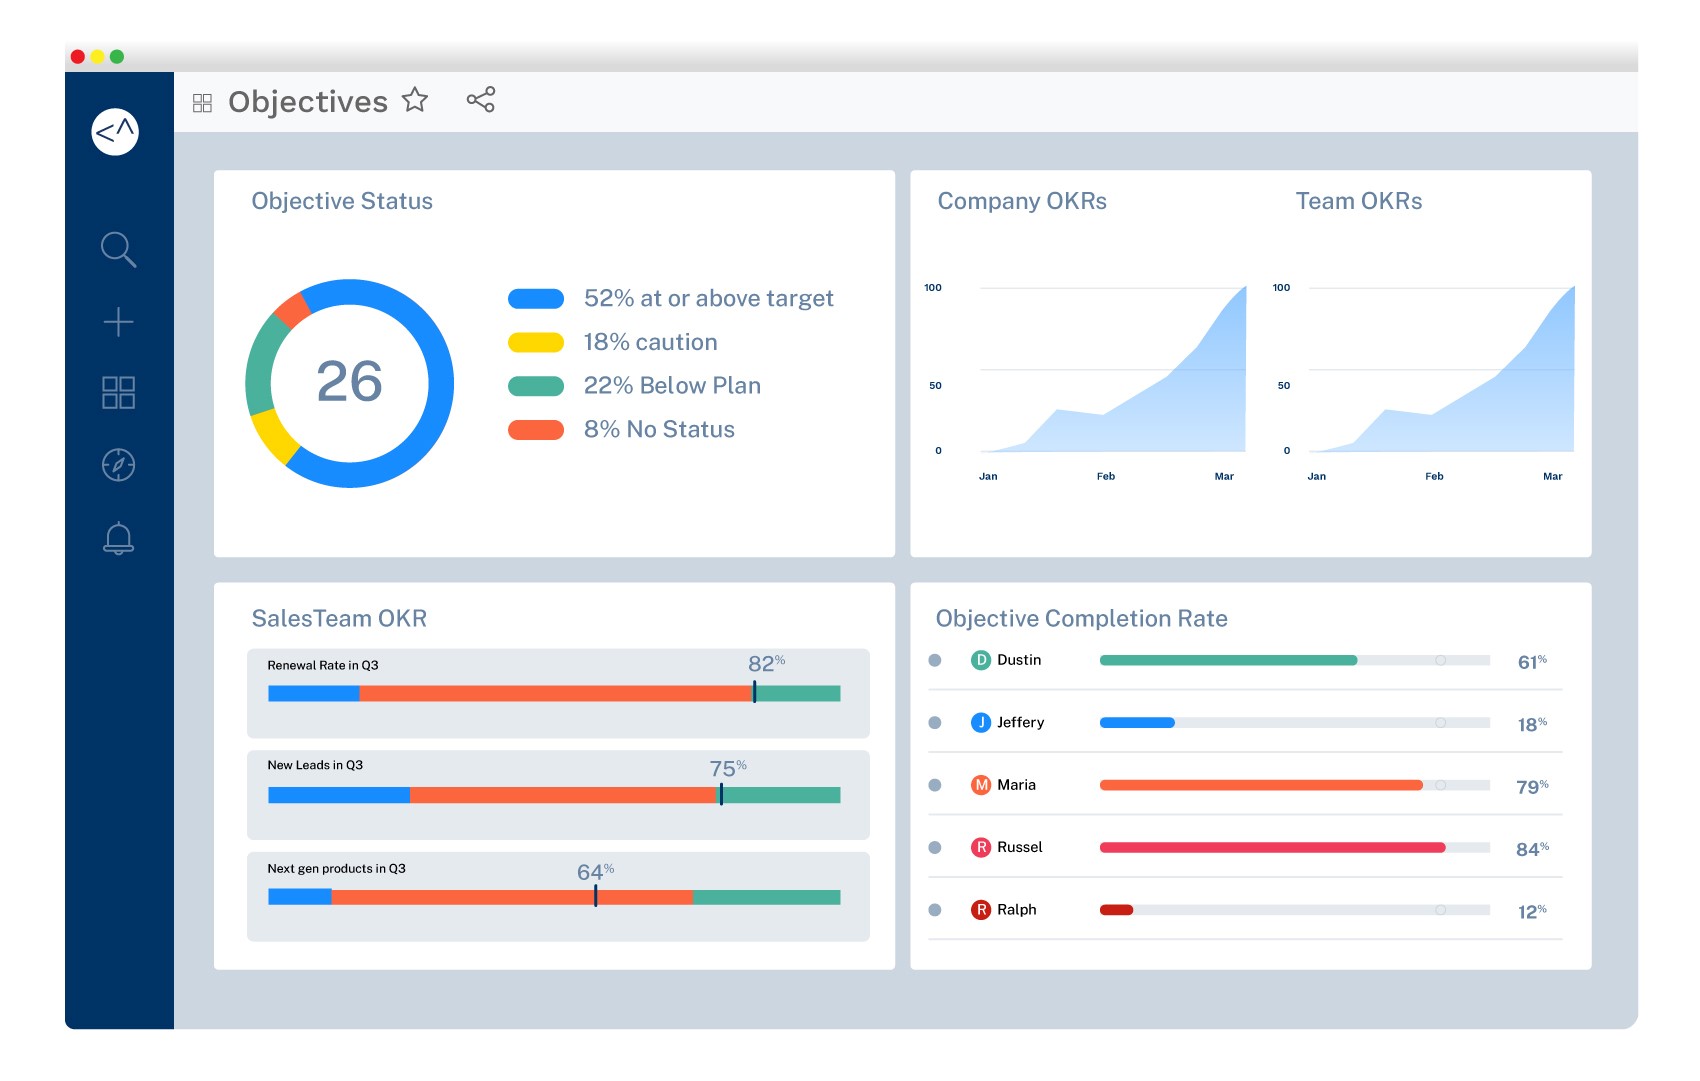Click Maria's orange M avatar

tap(981, 785)
